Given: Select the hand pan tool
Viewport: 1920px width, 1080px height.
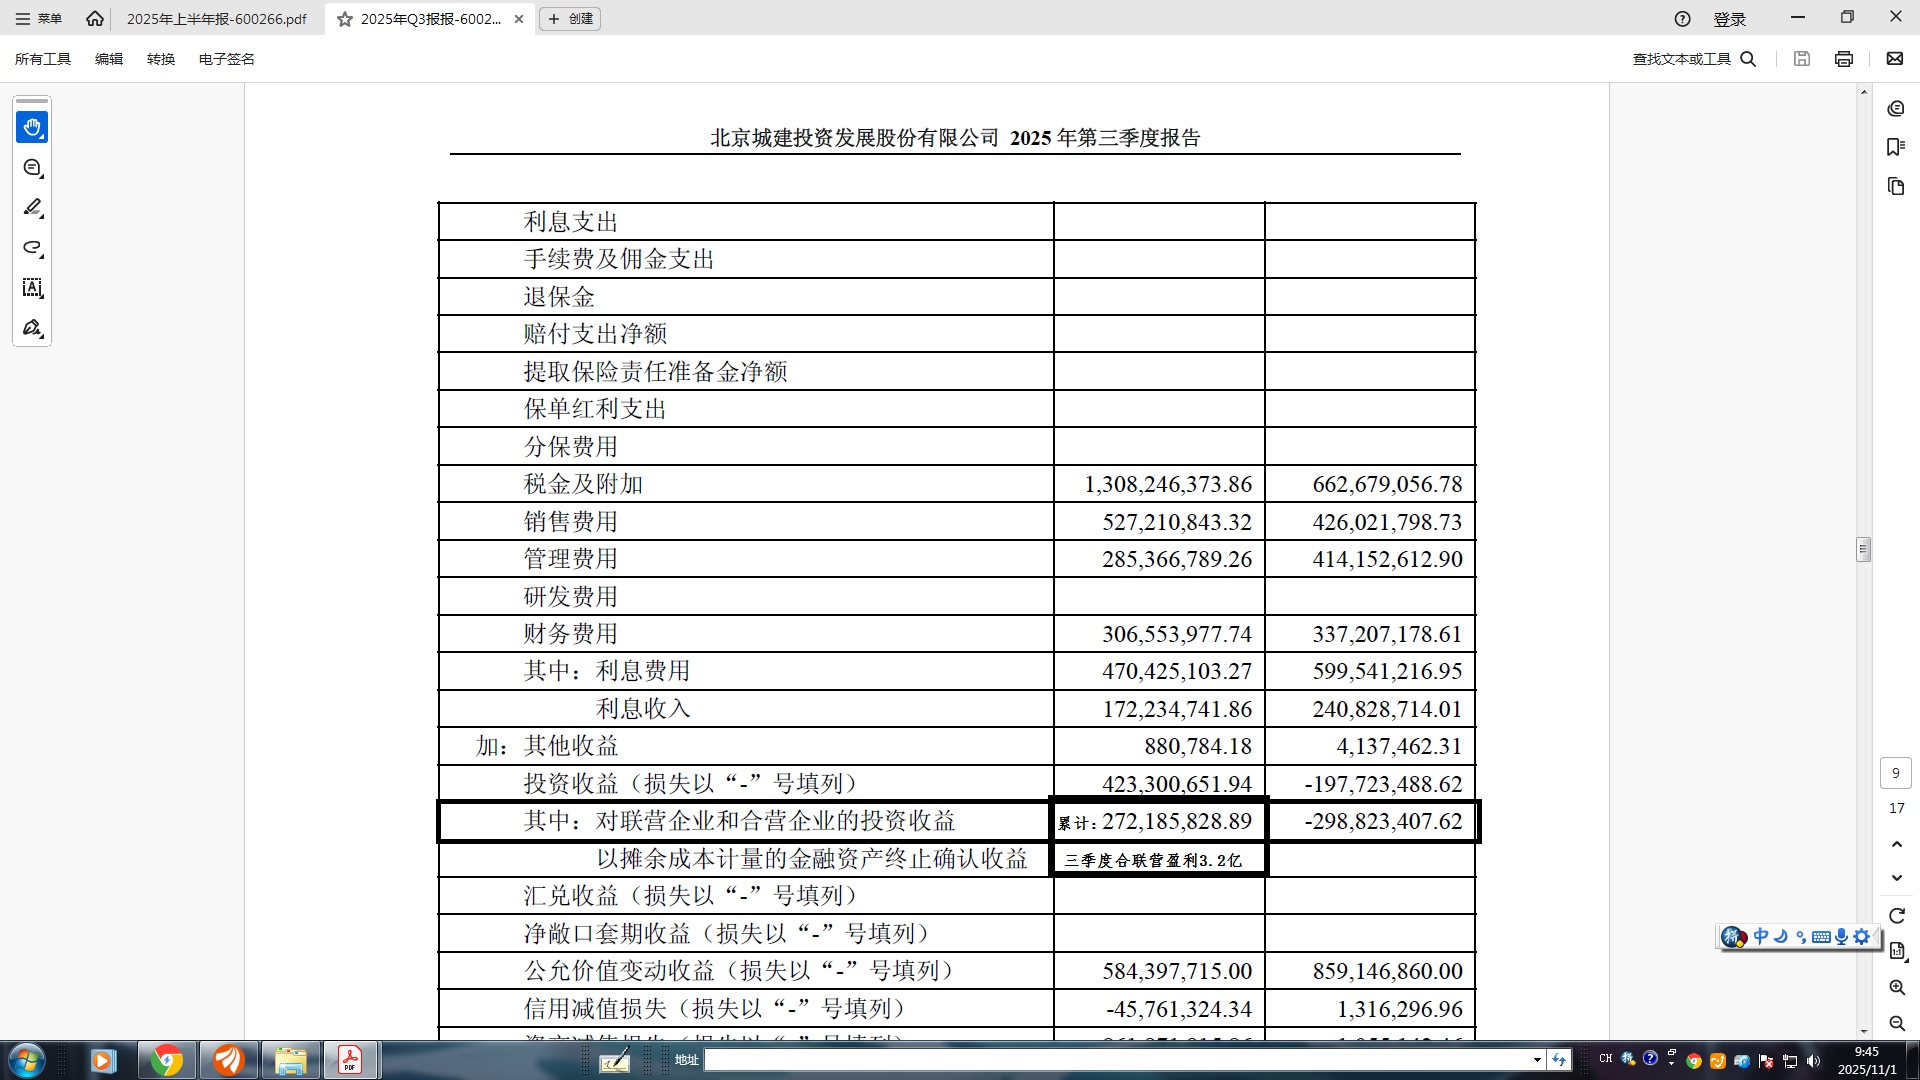Looking at the screenshot, I should point(32,127).
